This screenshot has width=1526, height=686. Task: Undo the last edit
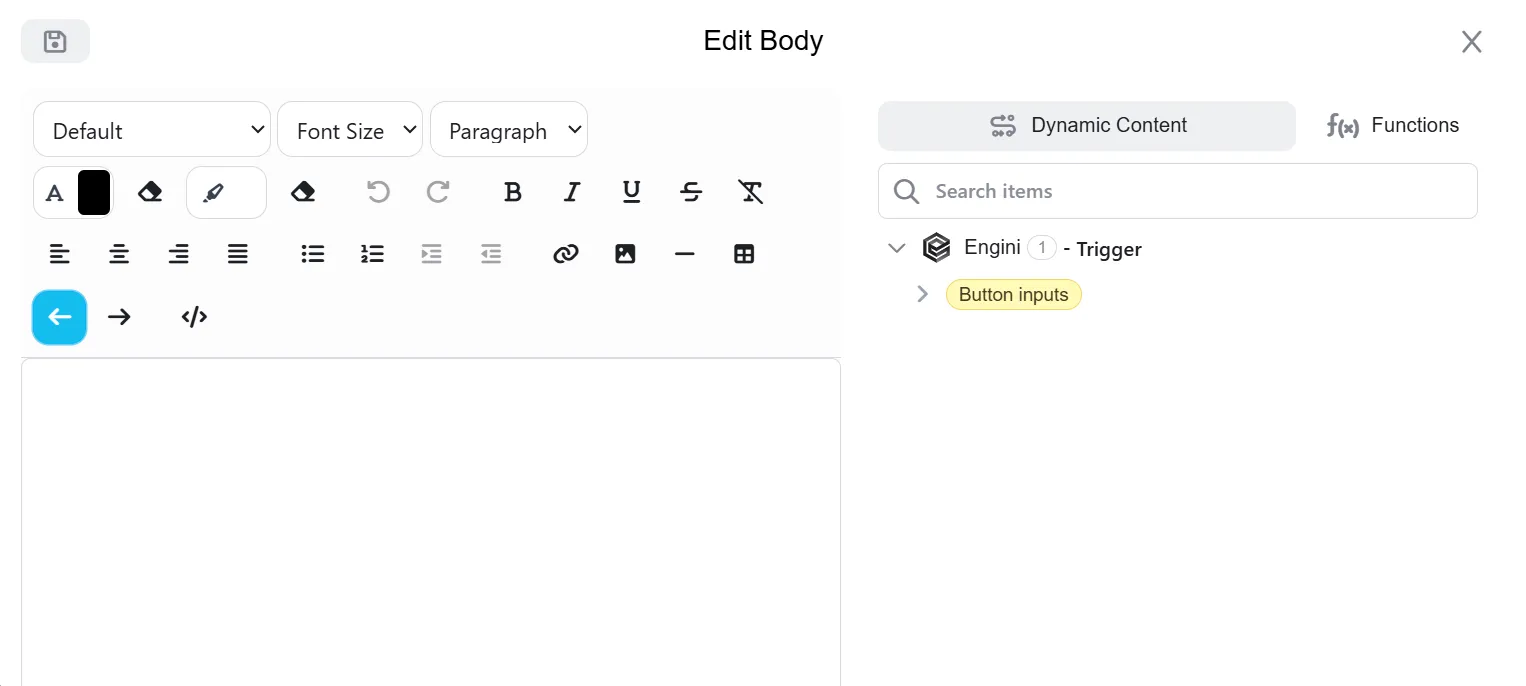378,192
